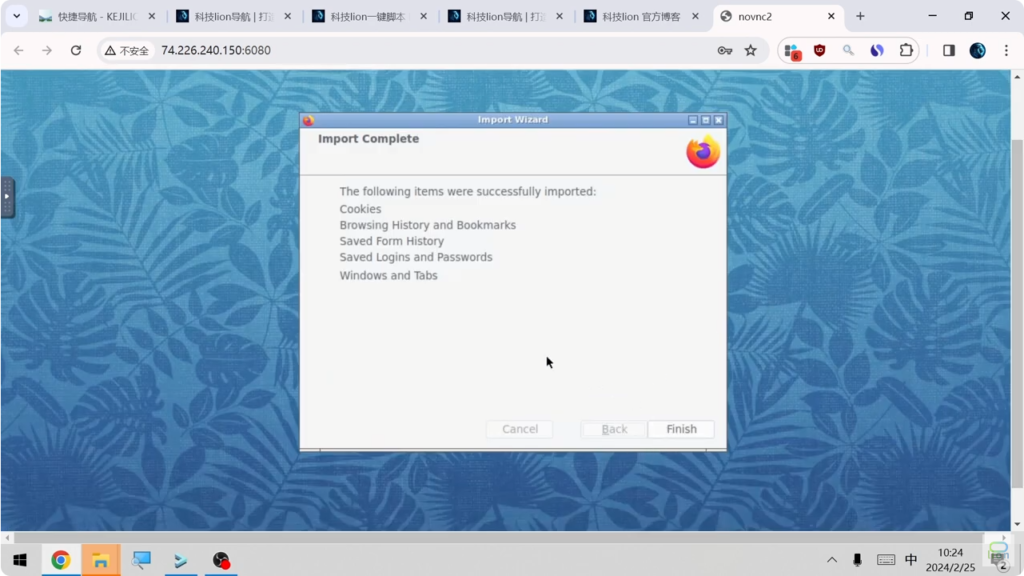
Task: Open File Explorer from the taskbar
Action: pos(100,560)
